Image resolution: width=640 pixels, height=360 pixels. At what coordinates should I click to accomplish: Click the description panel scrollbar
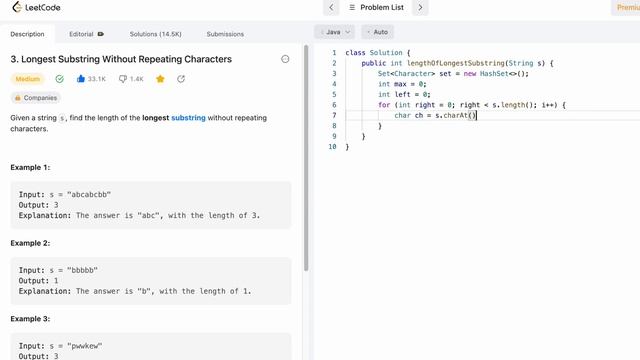pos(306,158)
